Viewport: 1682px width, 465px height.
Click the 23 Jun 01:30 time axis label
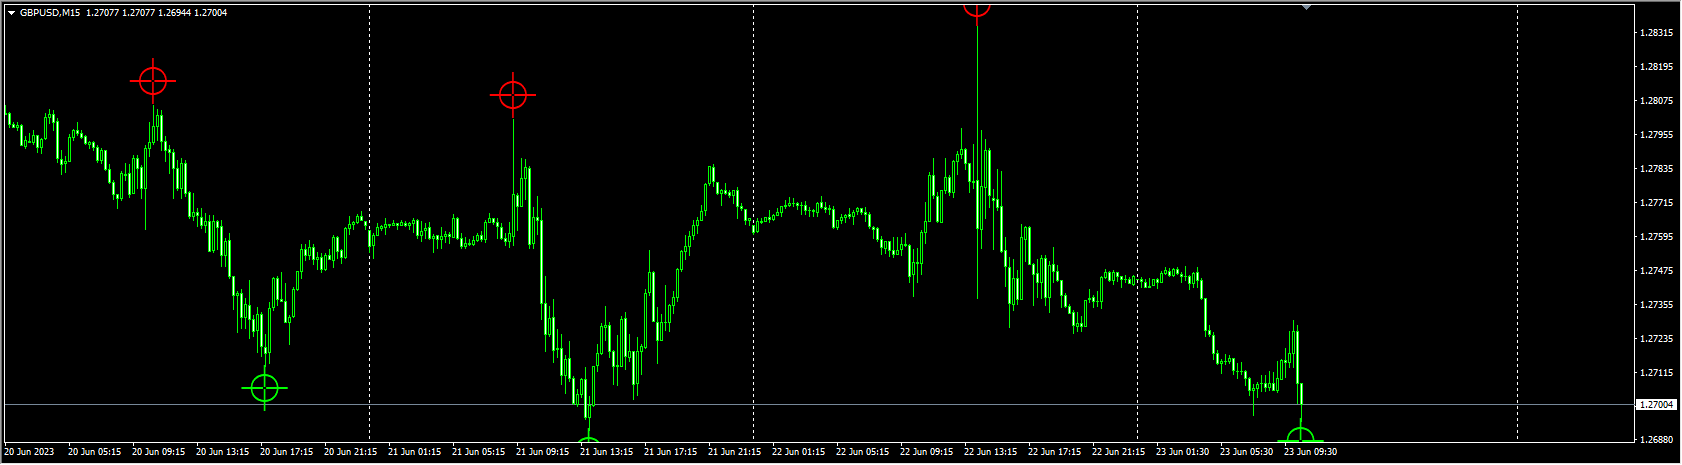click(1181, 452)
